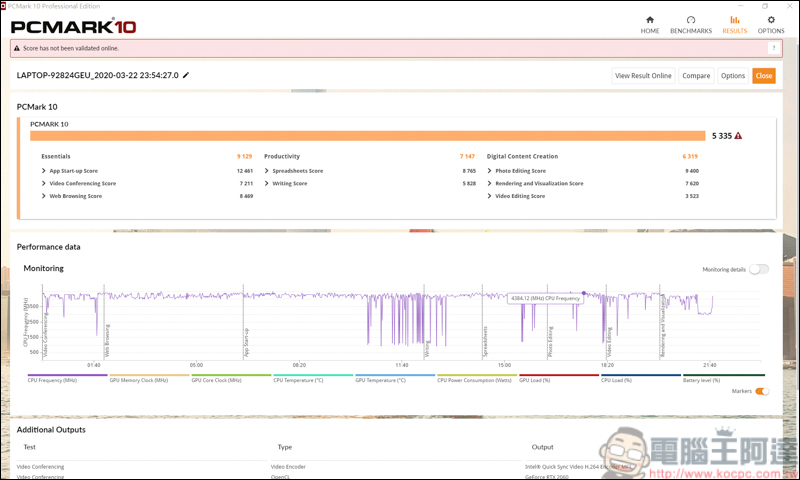Click the help question mark in warning banner
Image resolution: width=800 pixels, height=480 pixels.
tap(773, 48)
